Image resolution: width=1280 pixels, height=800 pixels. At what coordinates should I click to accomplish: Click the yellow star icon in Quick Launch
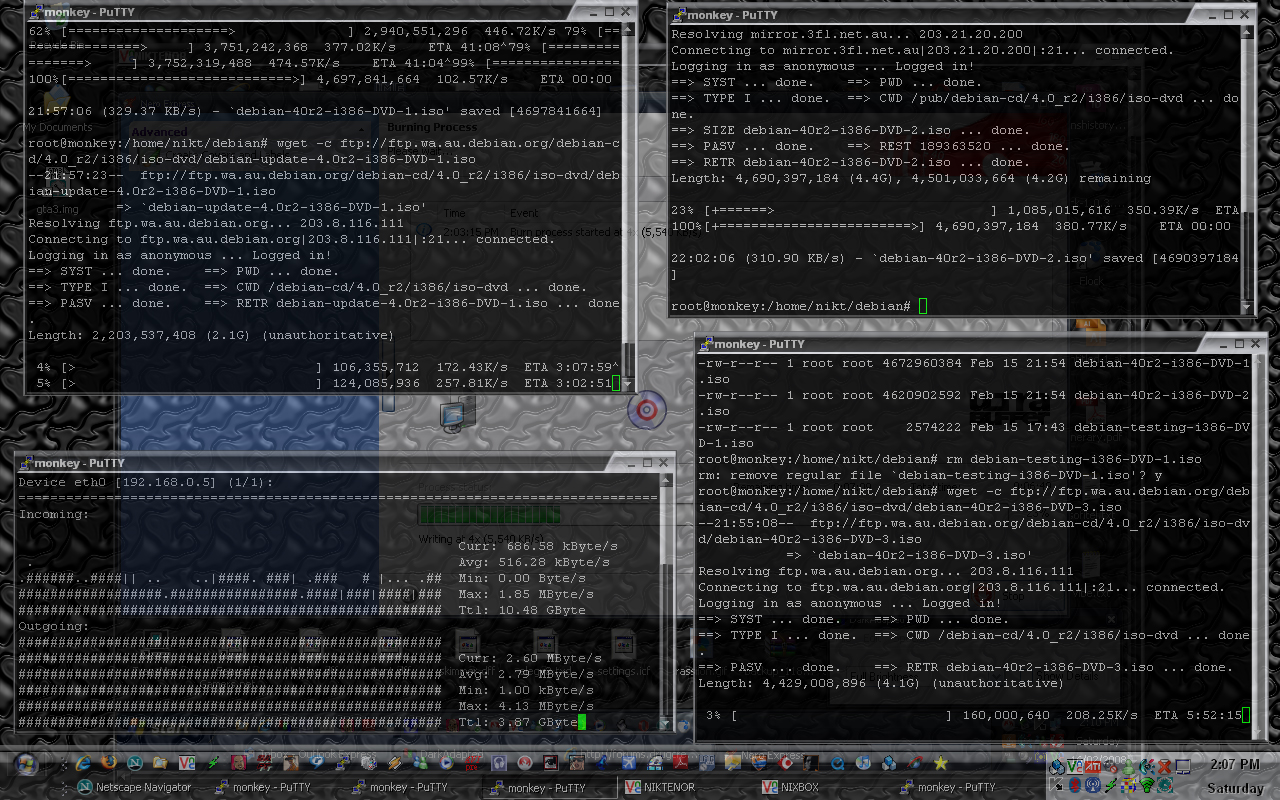(940, 763)
